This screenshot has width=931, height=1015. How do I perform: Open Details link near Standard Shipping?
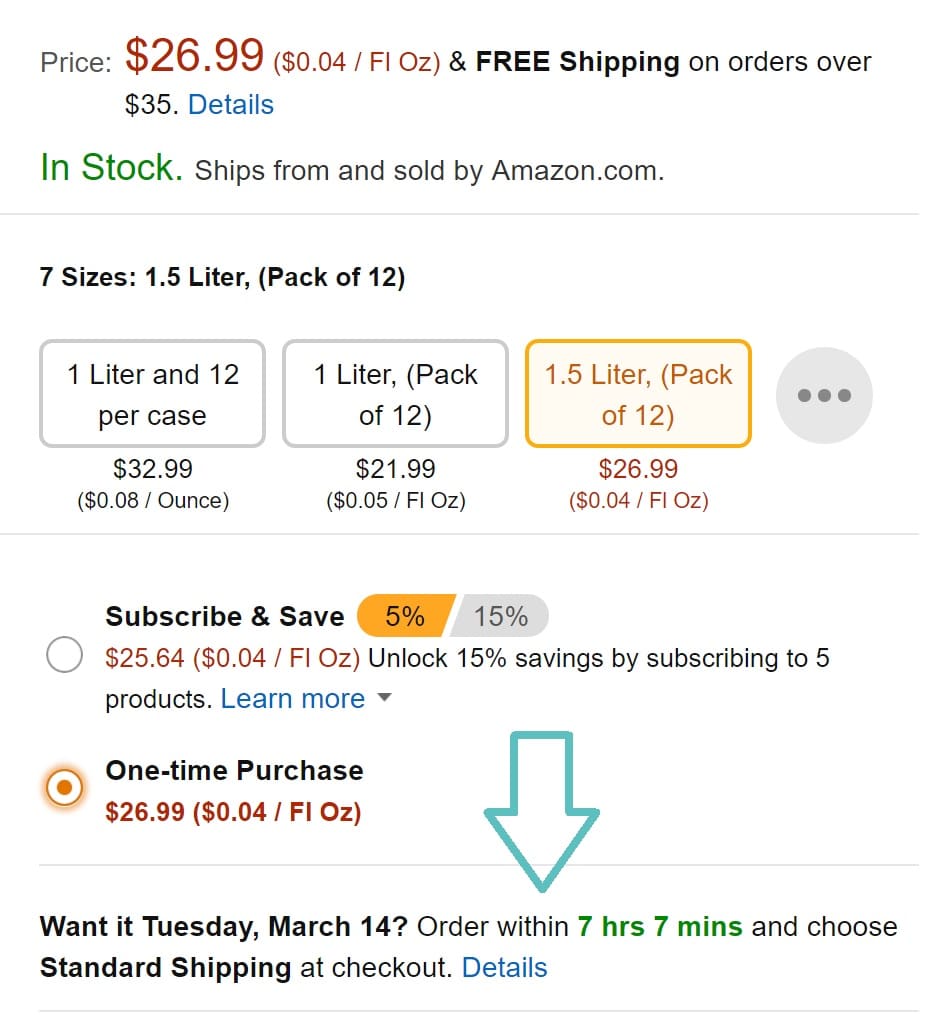click(505, 968)
